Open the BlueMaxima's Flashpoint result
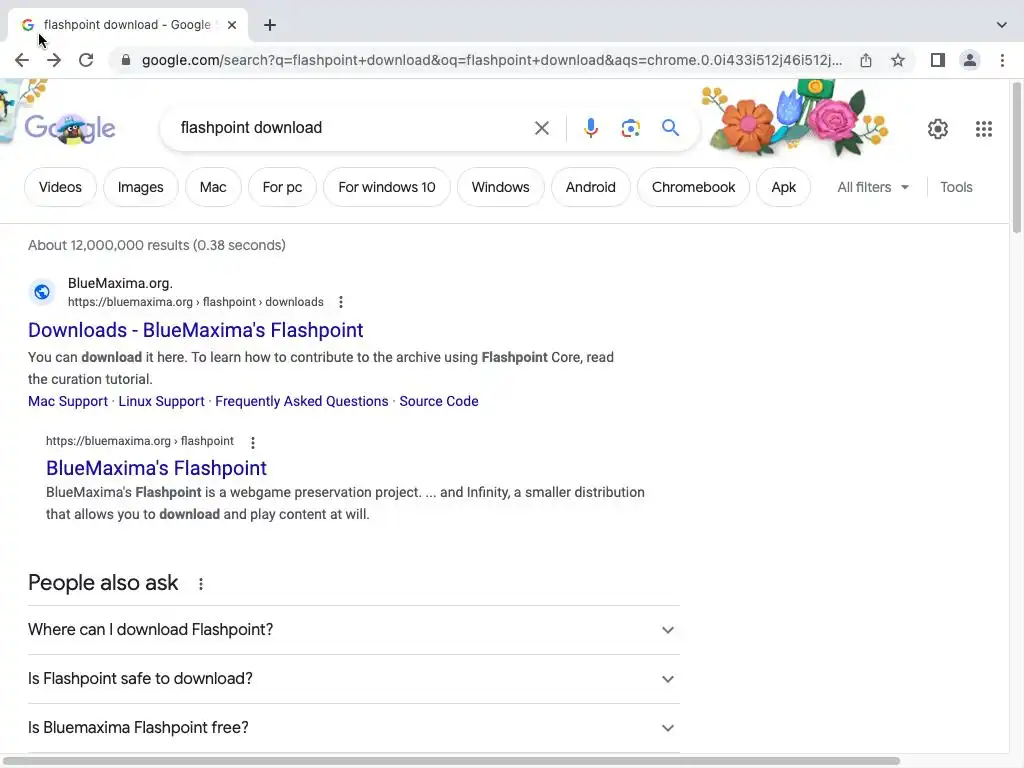1024x768 pixels. coord(156,468)
